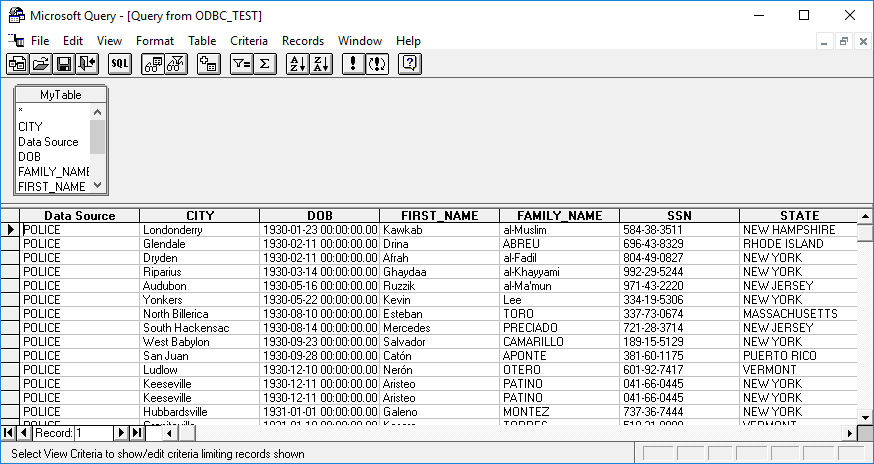Open the Criteria menu
Viewport: 874px width, 464px height.
[x=249, y=41]
